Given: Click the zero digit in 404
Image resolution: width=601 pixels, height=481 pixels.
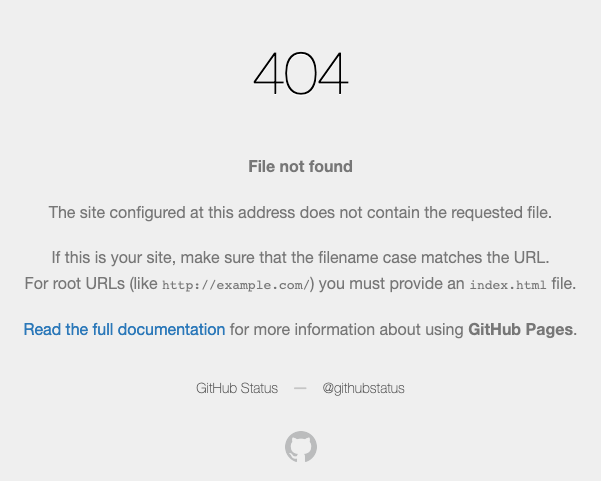Looking at the screenshot, I should [301, 73].
